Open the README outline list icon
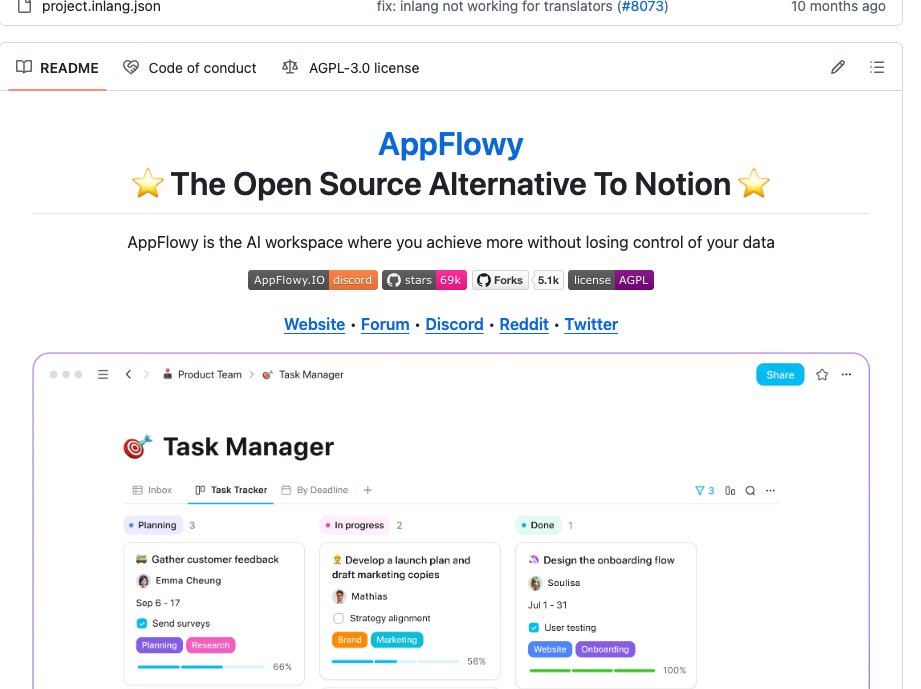This screenshot has height=689, width=921. tap(877, 67)
